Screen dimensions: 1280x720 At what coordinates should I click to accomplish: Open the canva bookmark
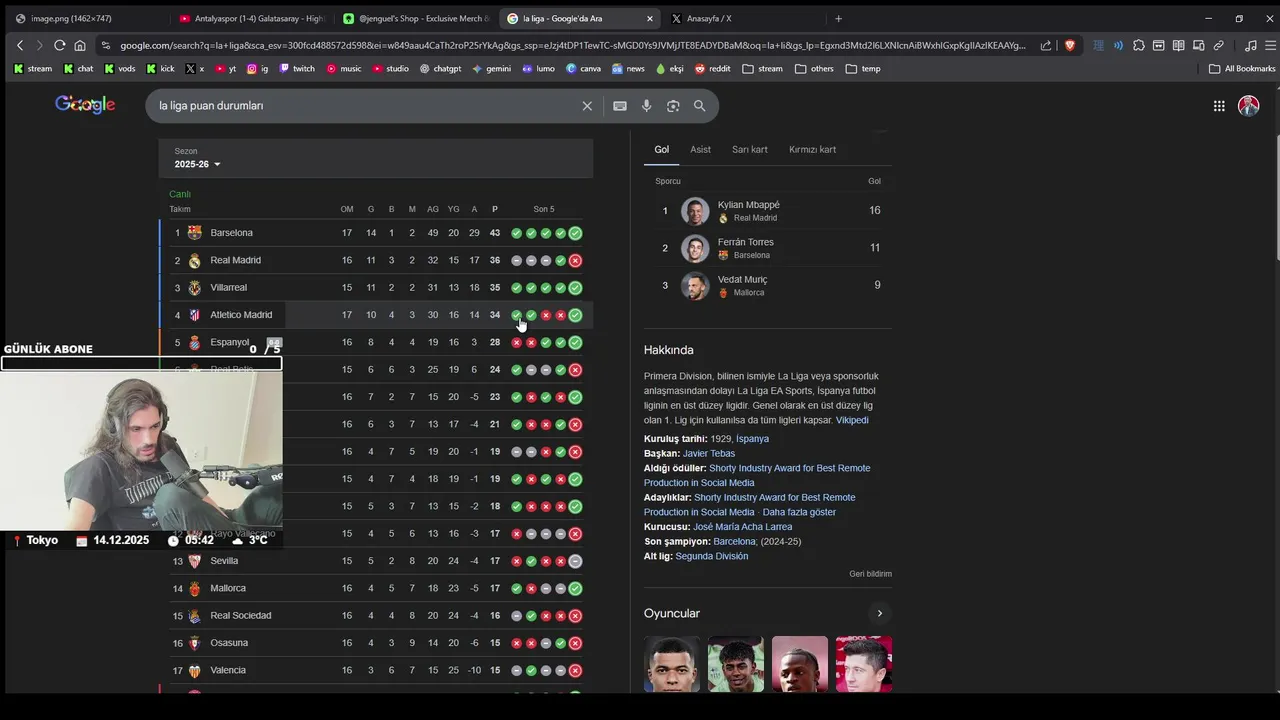pyautogui.click(x=583, y=69)
